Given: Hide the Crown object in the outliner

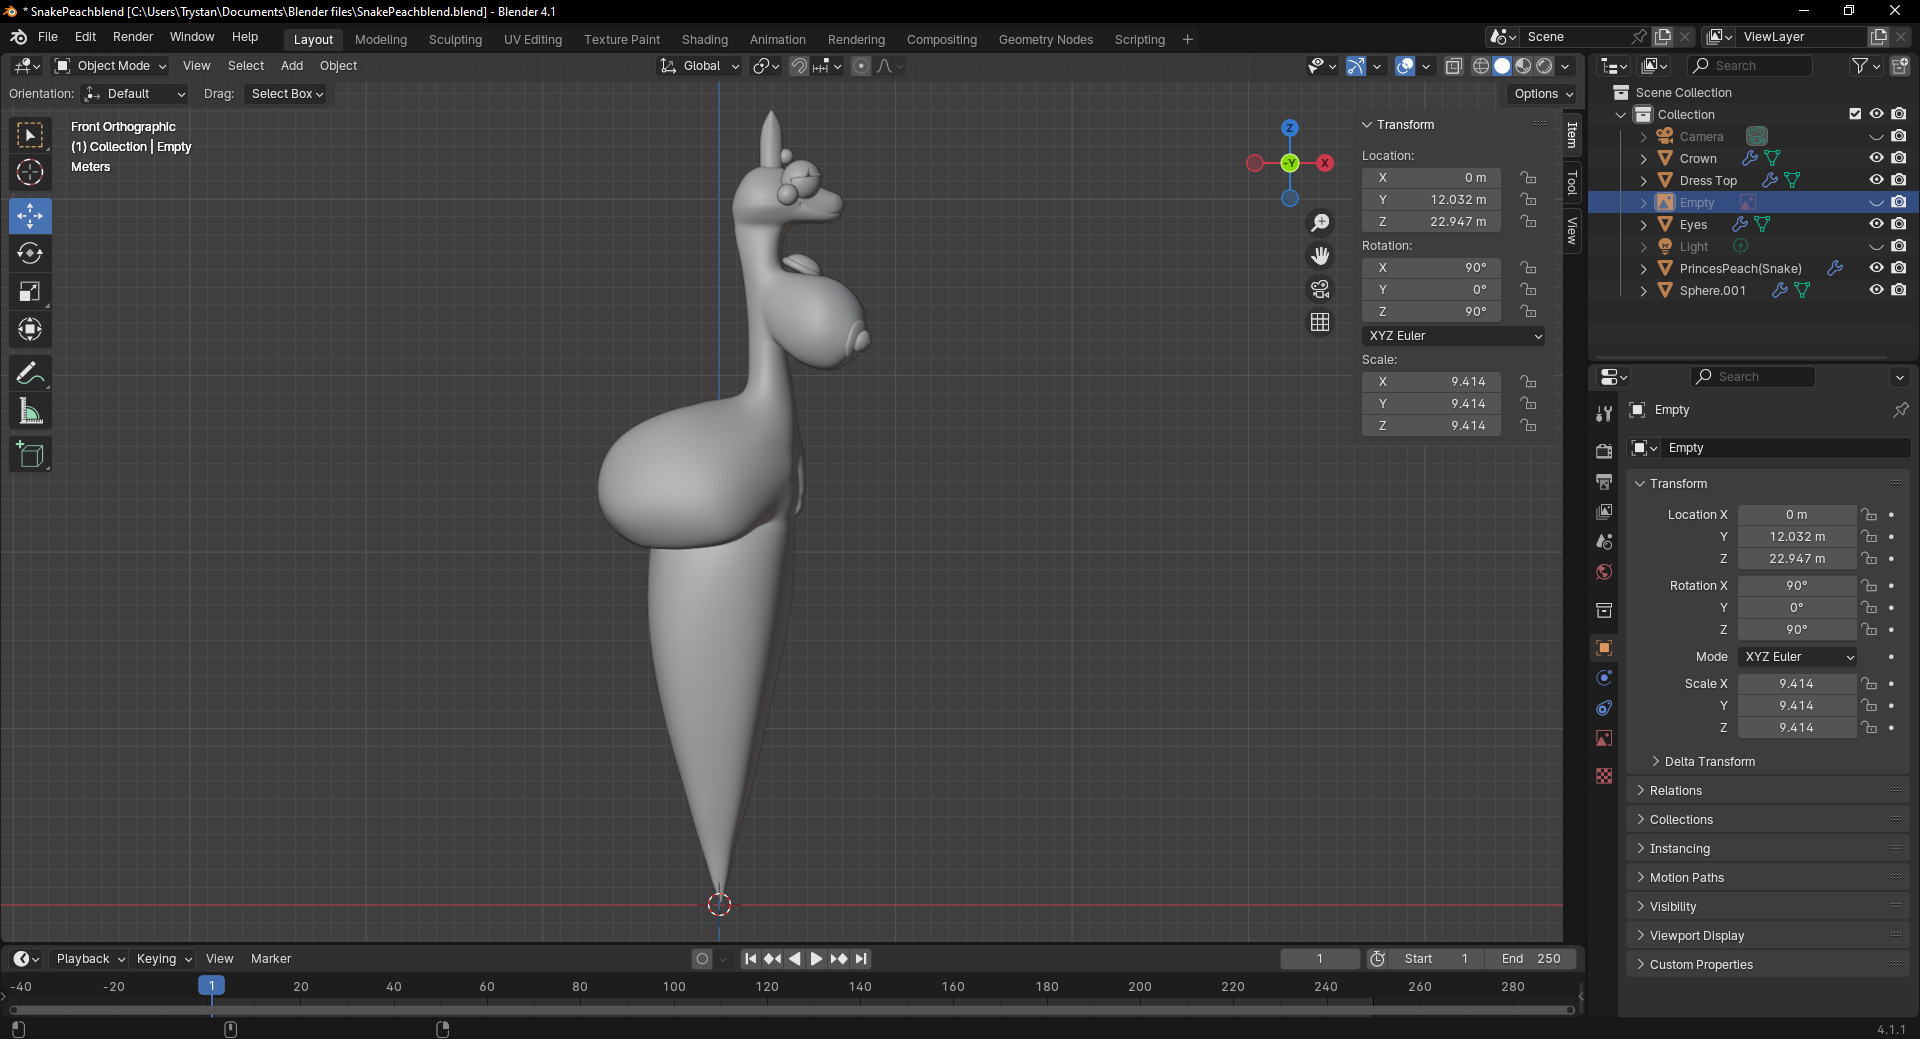Looking at the screenshot, I should coord(1876,158).
